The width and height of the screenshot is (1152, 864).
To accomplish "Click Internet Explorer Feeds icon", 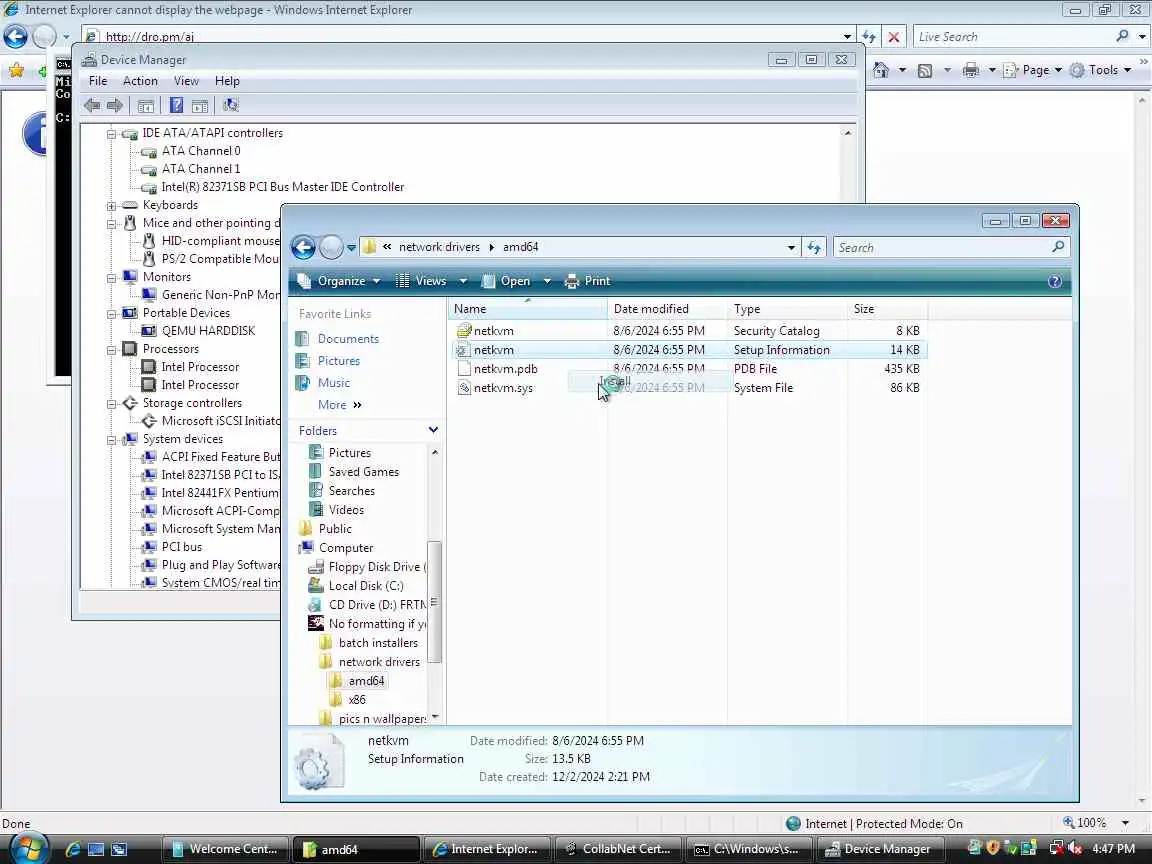I will pos(925,71).
